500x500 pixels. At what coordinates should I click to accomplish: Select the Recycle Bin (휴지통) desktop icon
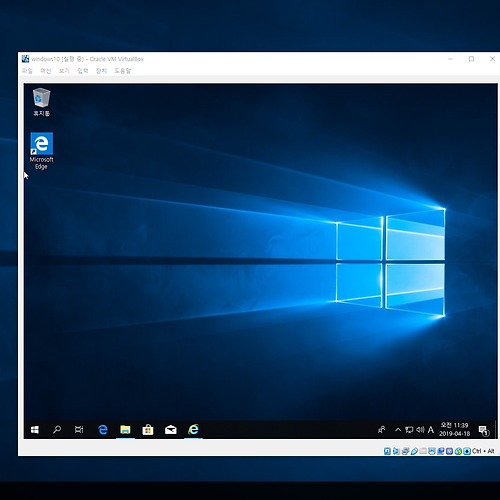coord(41,102)
